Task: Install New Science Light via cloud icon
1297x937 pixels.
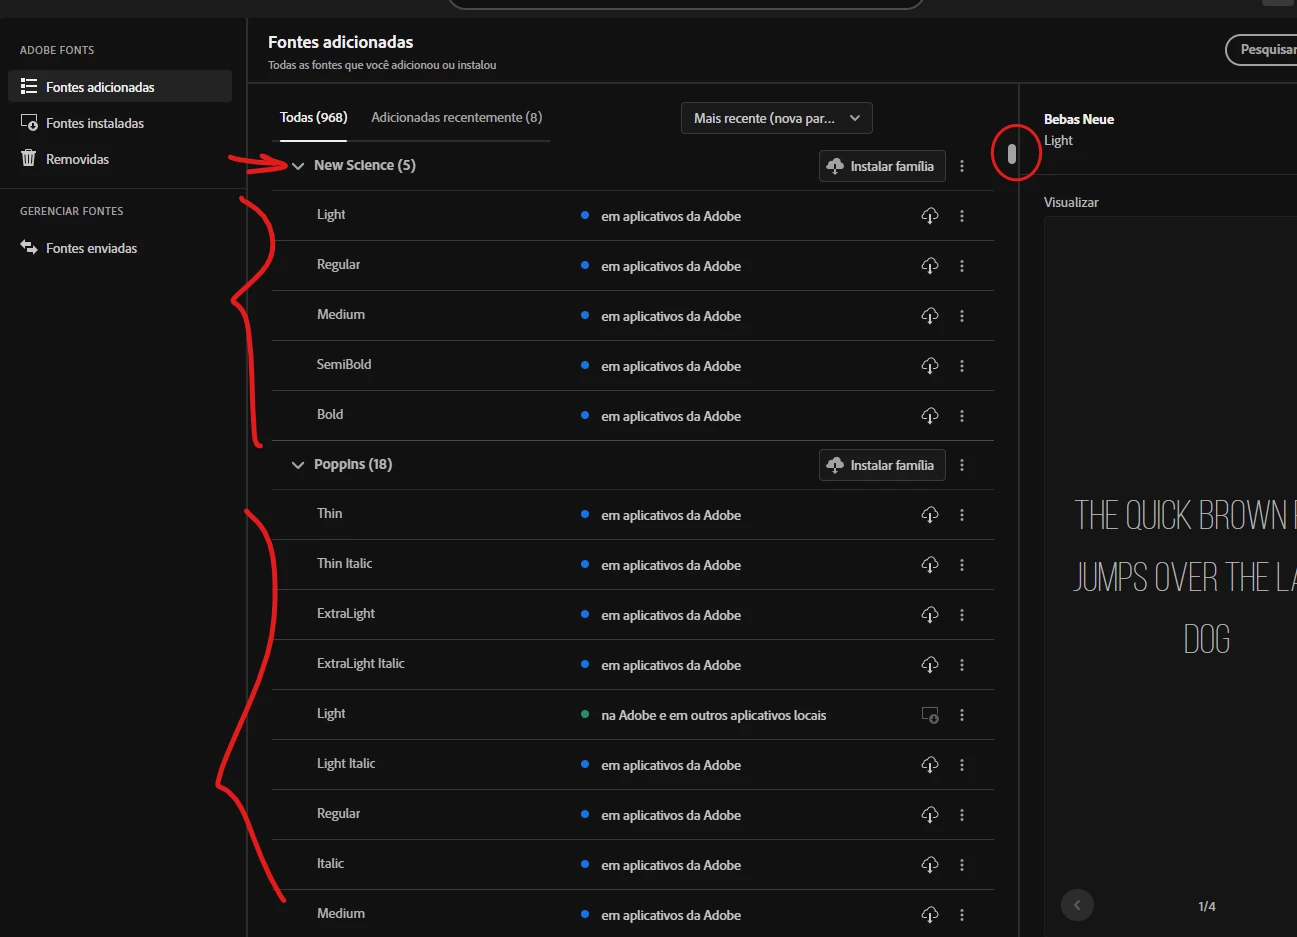Action: (x=930, y=216)
